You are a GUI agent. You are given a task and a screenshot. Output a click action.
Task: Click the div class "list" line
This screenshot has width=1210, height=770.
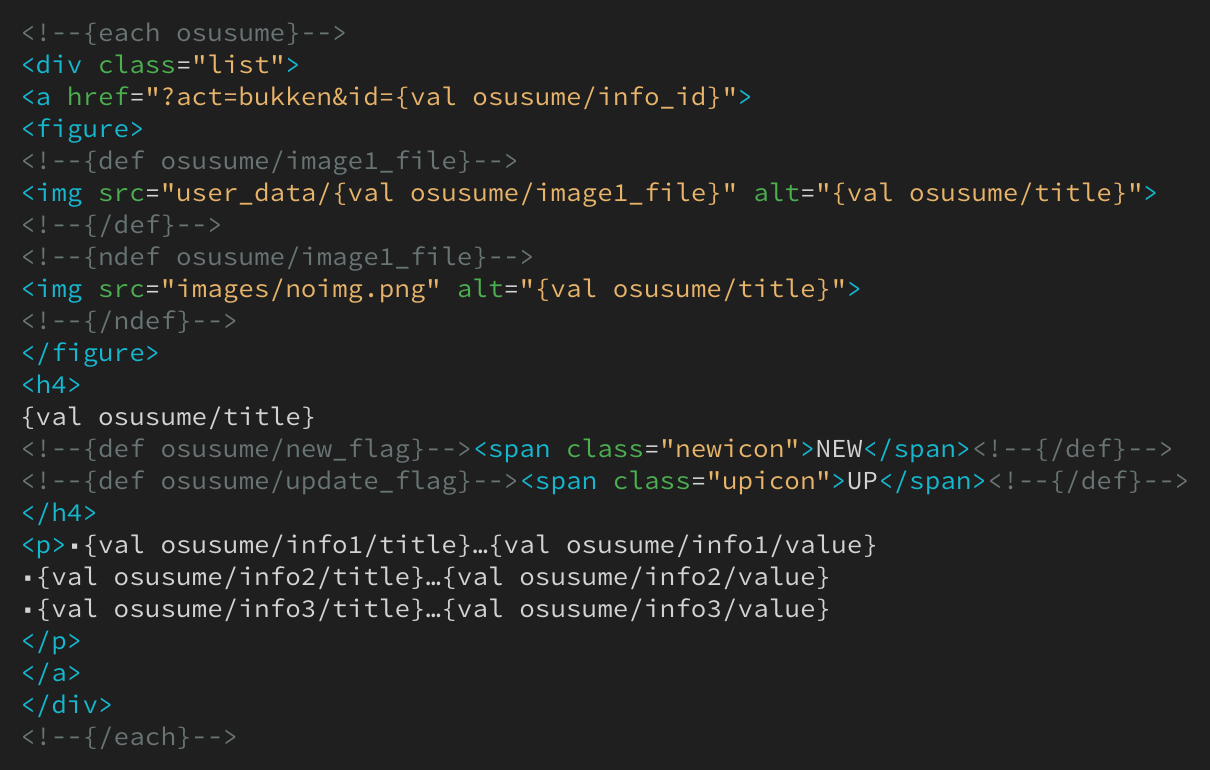(x=161, y=65)
